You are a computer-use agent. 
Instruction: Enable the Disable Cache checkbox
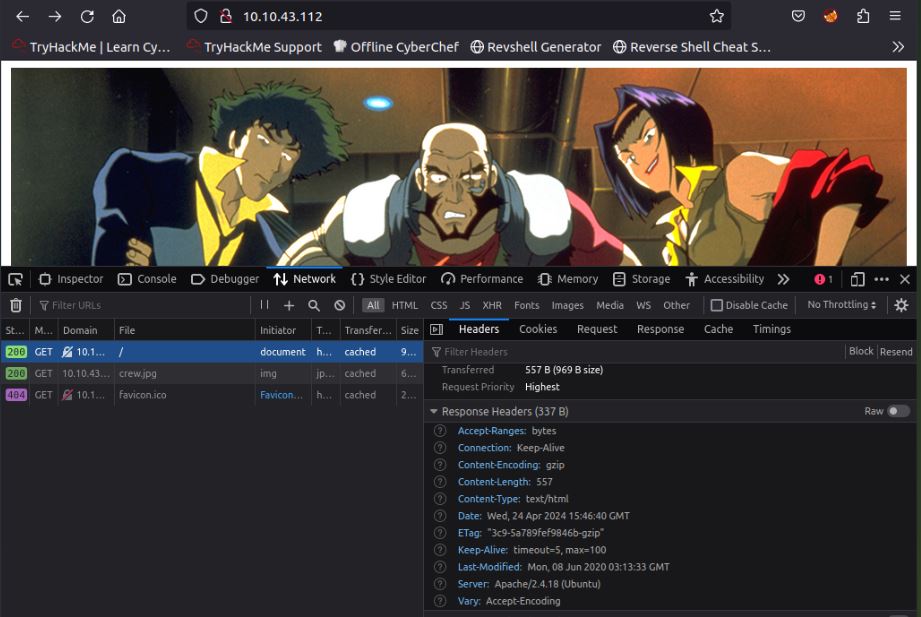pyautogui.click(x=717, y=305)
